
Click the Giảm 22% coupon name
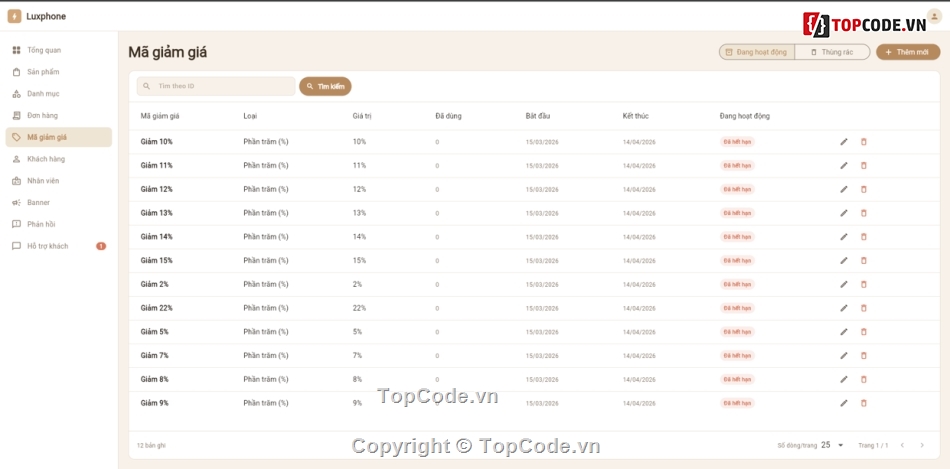[x=156, y=308]
